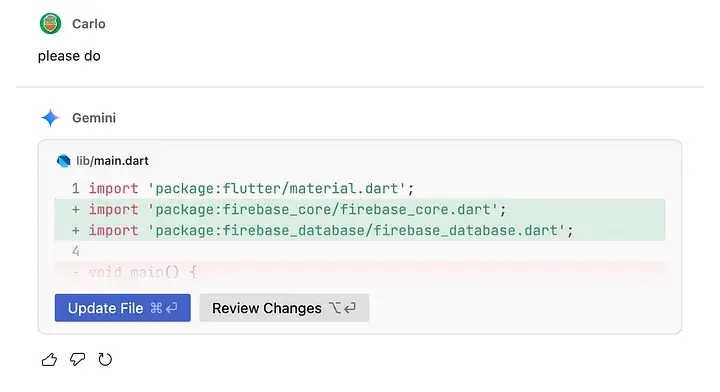Click the Gemini sparkle star icon
720x392 pixels.
pyautogui.click(x=51, y=118)
